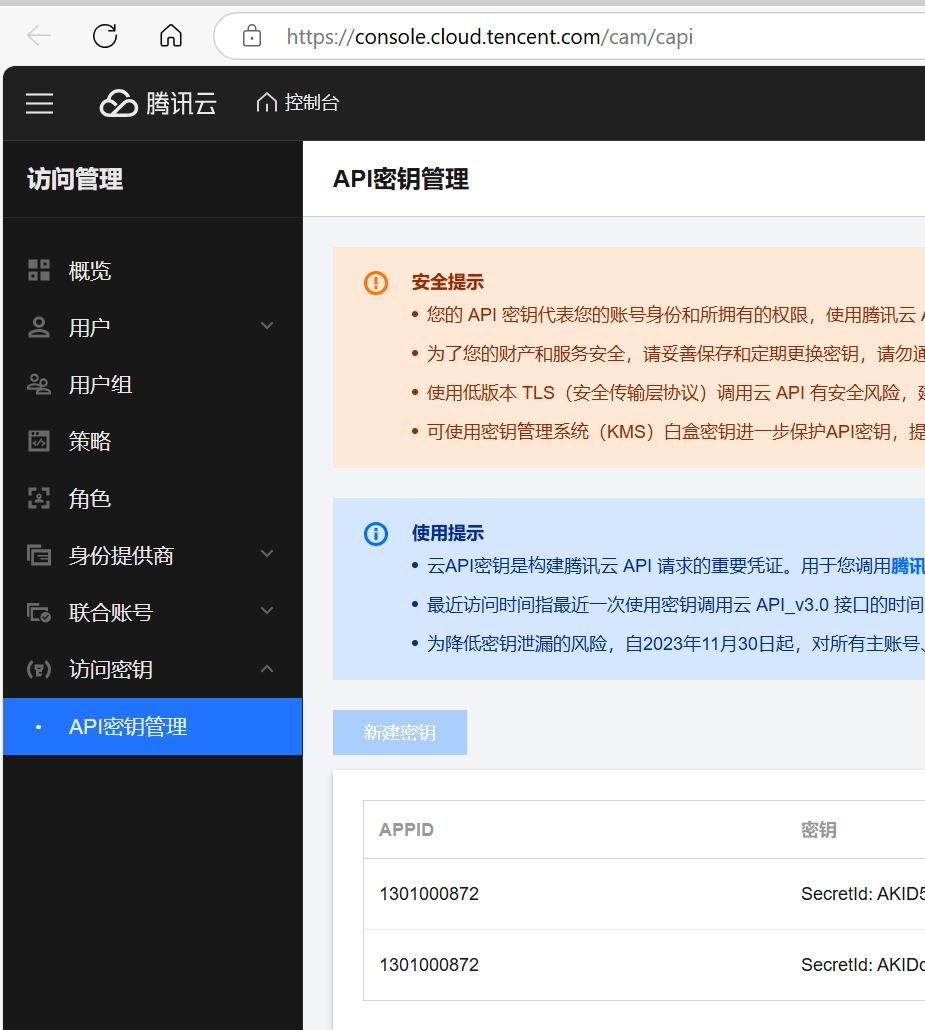Open 身份提供商 via its sidebar icon
The image size is (925, 1030).
click(x=38, y=555)
